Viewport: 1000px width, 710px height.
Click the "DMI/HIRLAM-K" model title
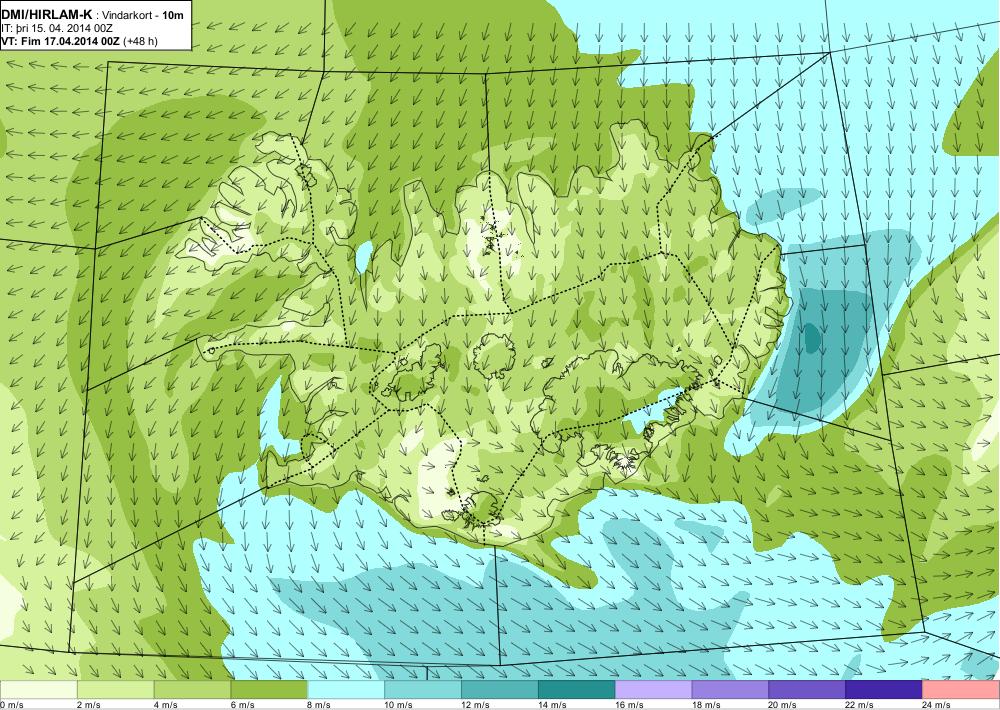47,13
